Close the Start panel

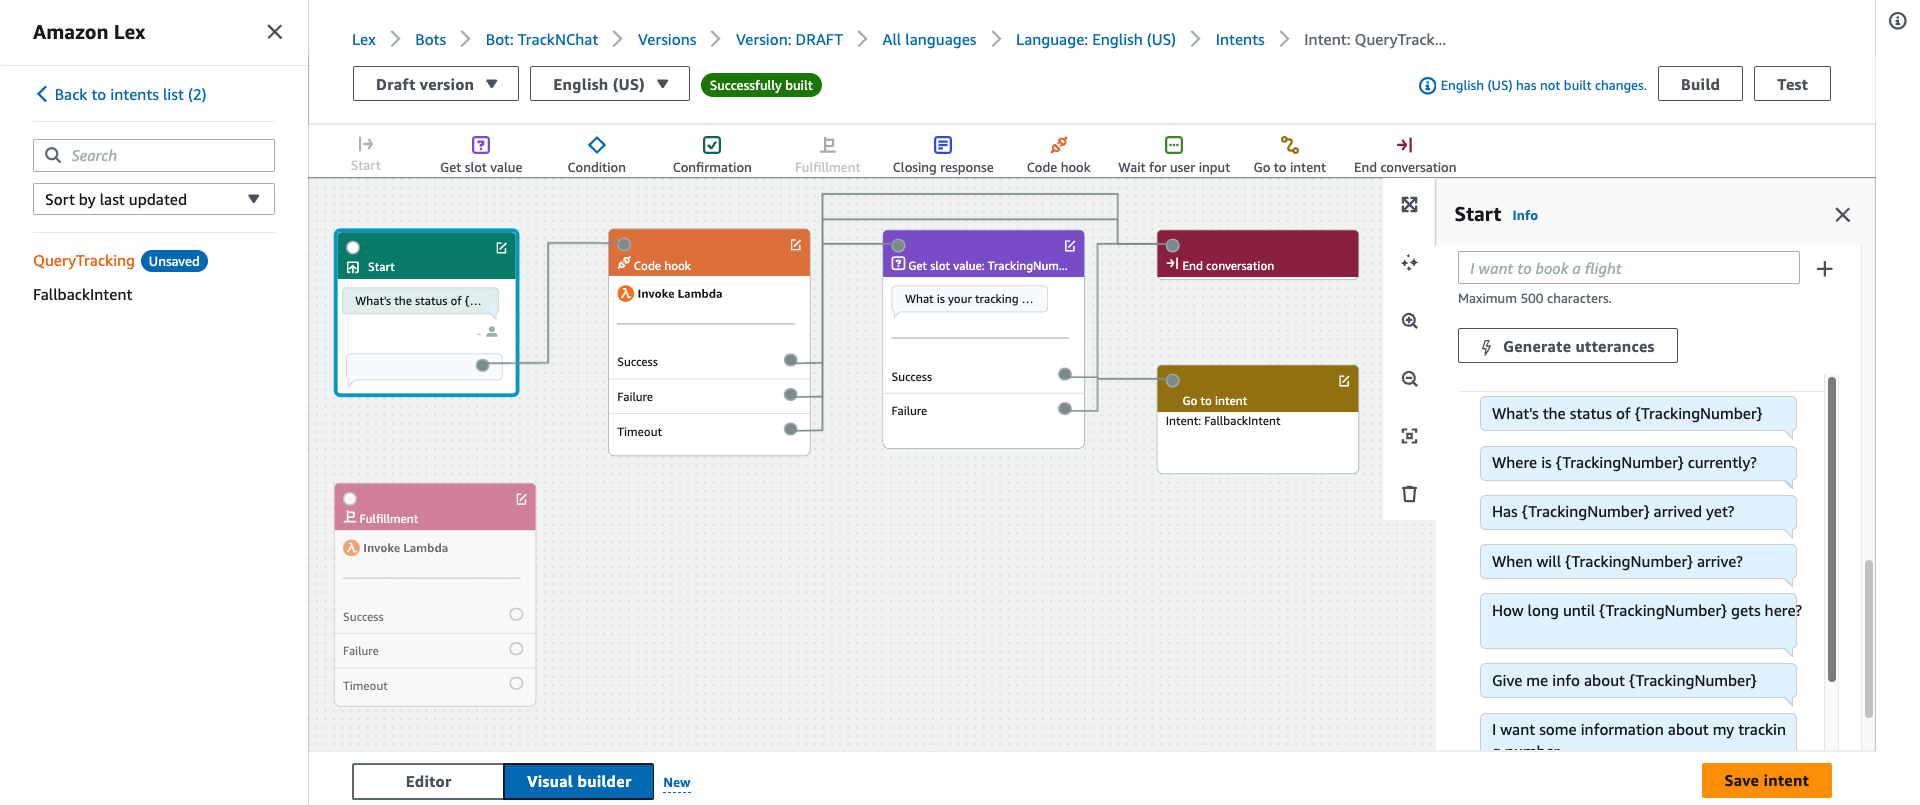click(x=1843, y=215)
